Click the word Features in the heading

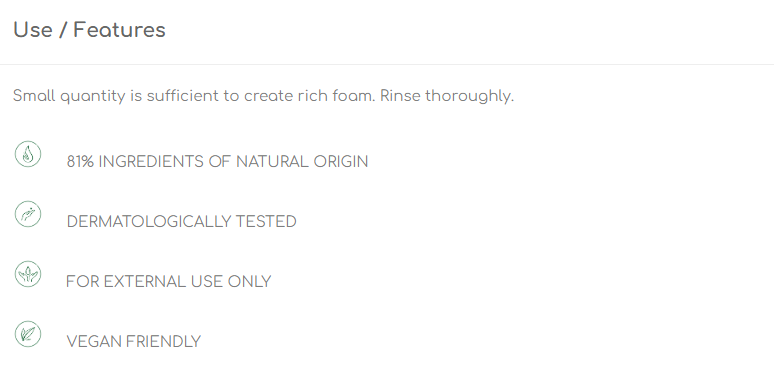tap(119, 30)
